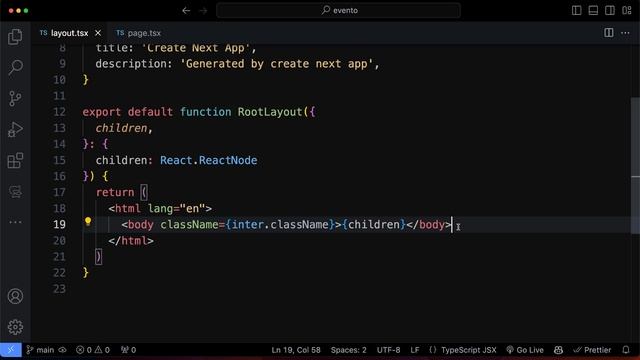Click the evento command center search box

coord(338,11)
